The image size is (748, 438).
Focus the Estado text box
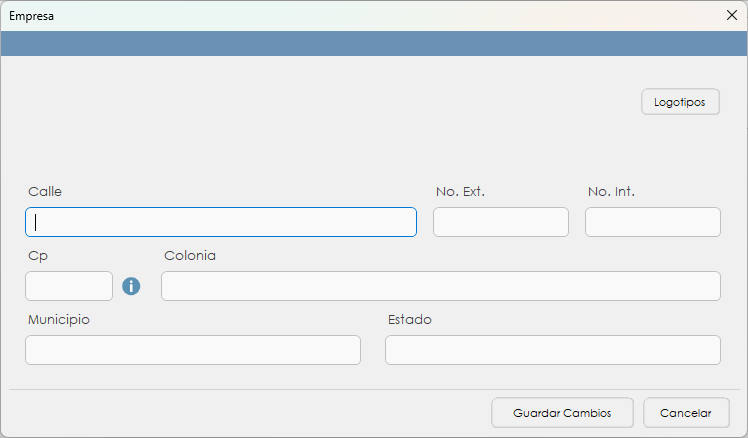click(x=552, y=350)
